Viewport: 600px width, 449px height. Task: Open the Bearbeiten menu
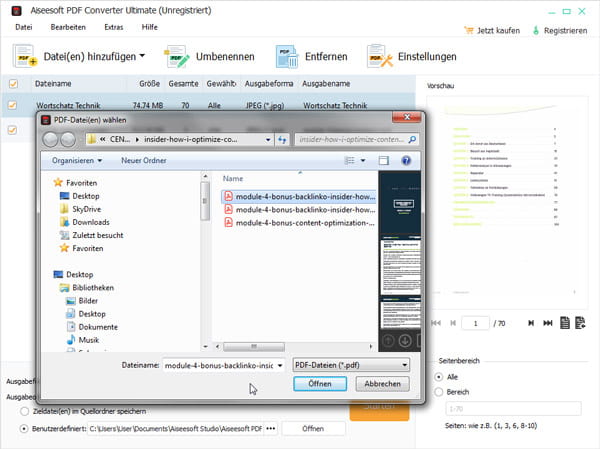(68, 27)
